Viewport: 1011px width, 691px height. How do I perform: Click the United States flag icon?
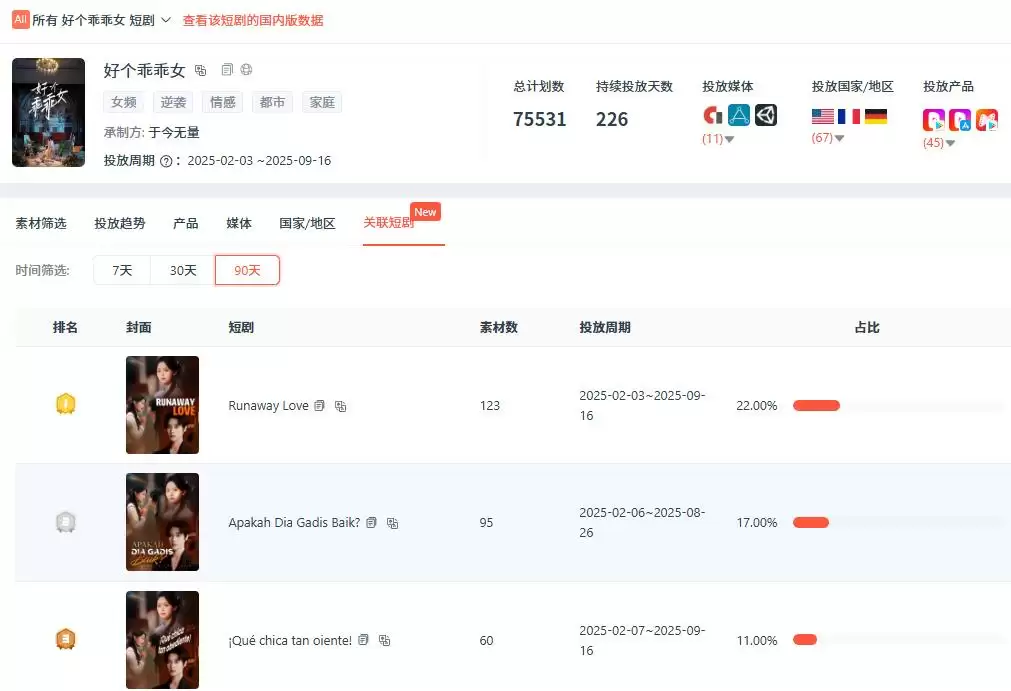(x=823, y=117)
